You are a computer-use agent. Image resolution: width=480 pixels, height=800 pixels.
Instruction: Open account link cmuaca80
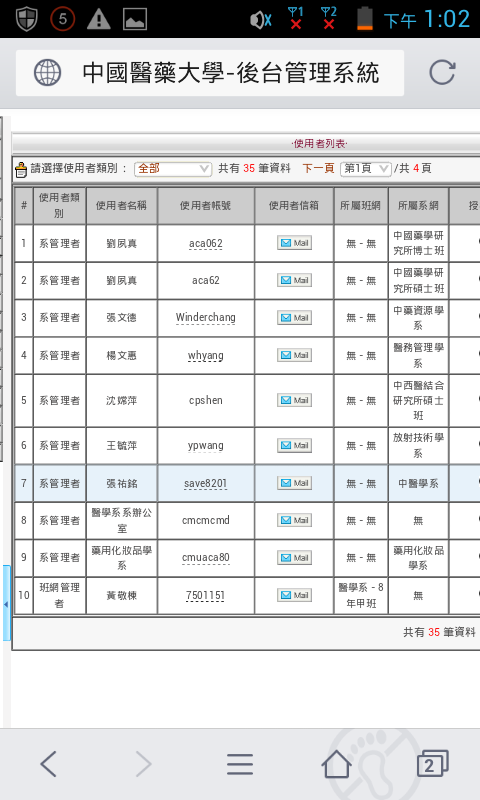click(x=206, y=558)
